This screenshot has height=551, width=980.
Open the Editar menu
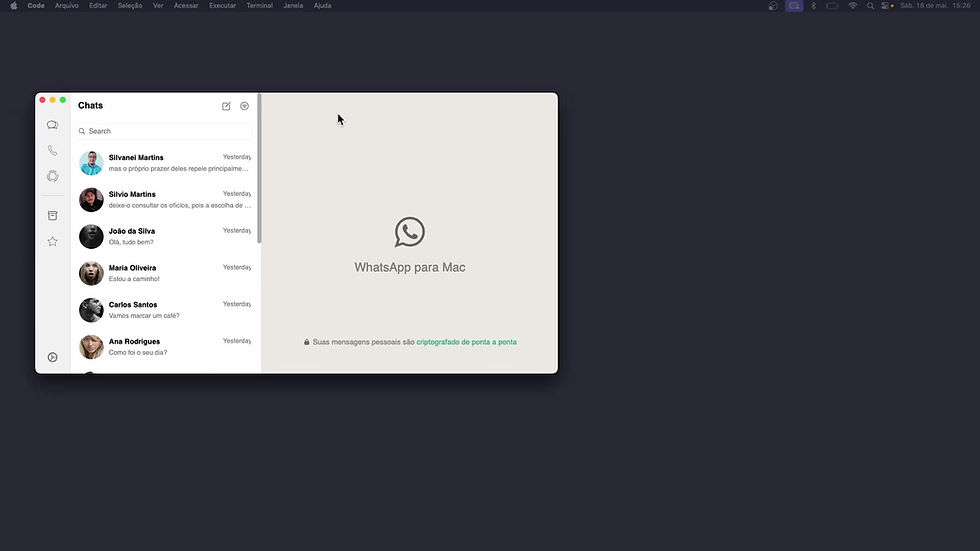coord(98,6)
